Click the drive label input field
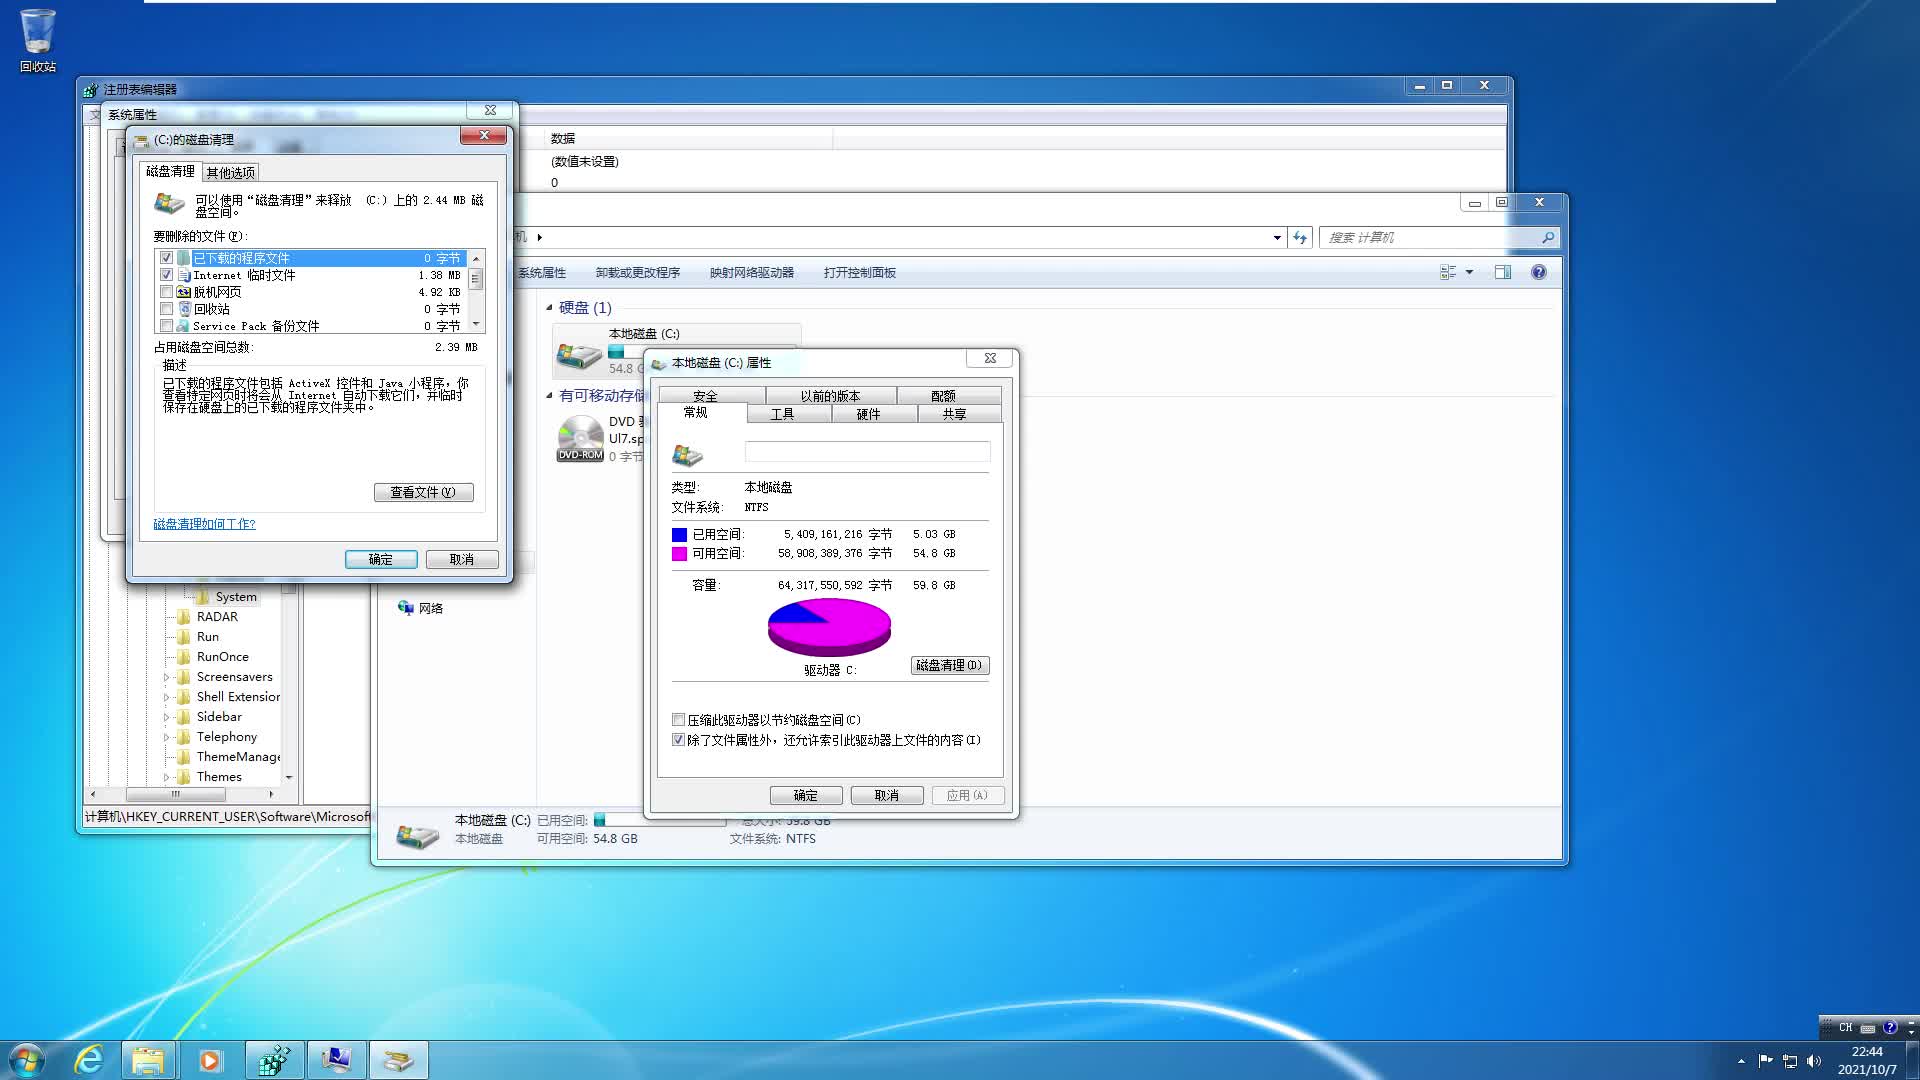Screen dimensions: 1920x1080 tap(868, 452)
